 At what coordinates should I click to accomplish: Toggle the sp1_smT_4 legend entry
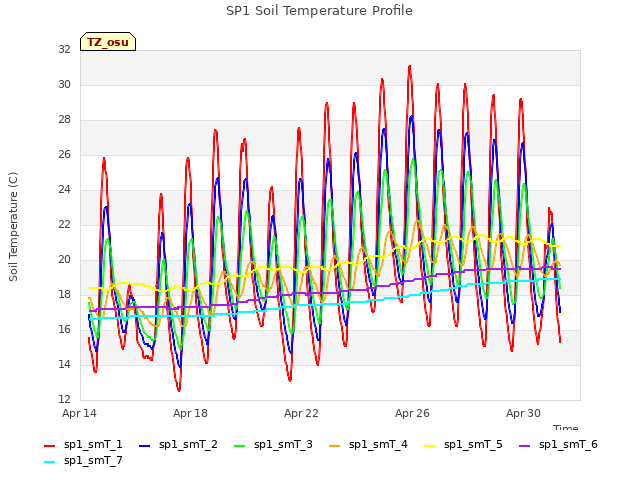[368, 444]
